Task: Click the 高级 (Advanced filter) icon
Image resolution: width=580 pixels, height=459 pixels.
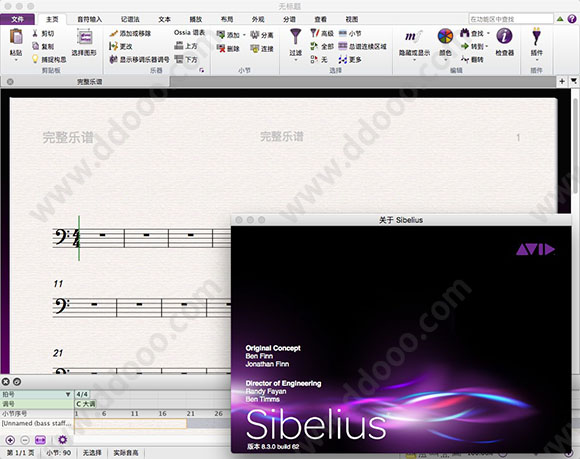Action: pos(314,33)
